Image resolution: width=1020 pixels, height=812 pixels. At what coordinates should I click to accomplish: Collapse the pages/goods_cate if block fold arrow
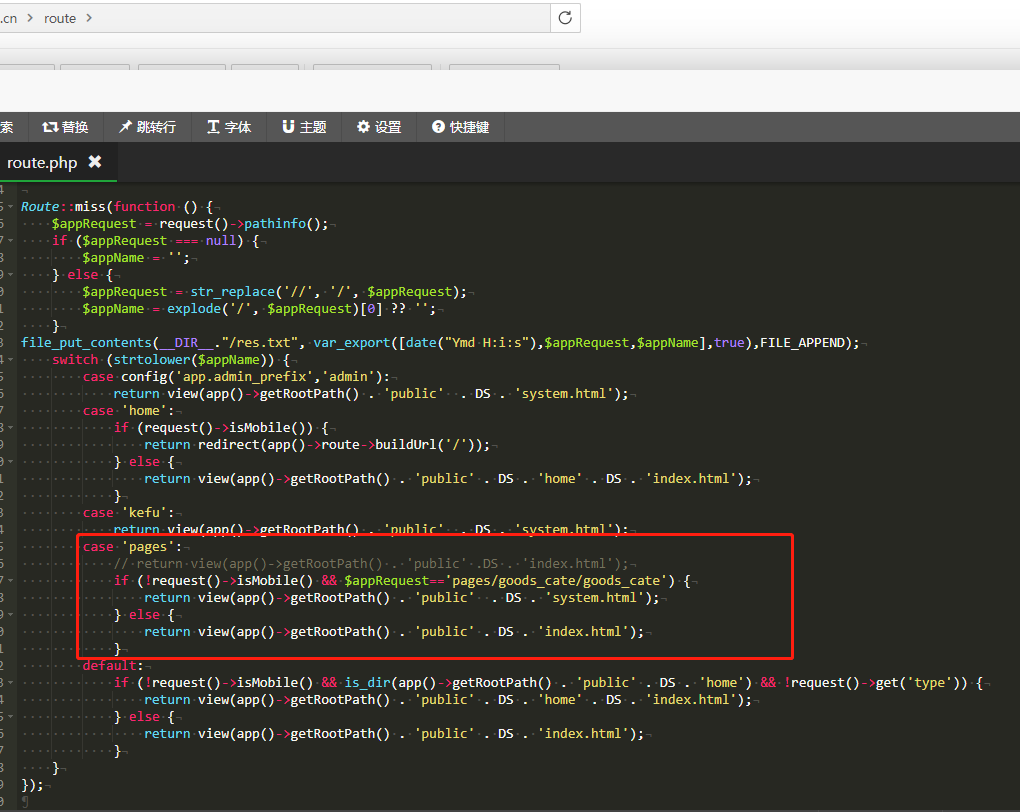click(x=10, y=580)
